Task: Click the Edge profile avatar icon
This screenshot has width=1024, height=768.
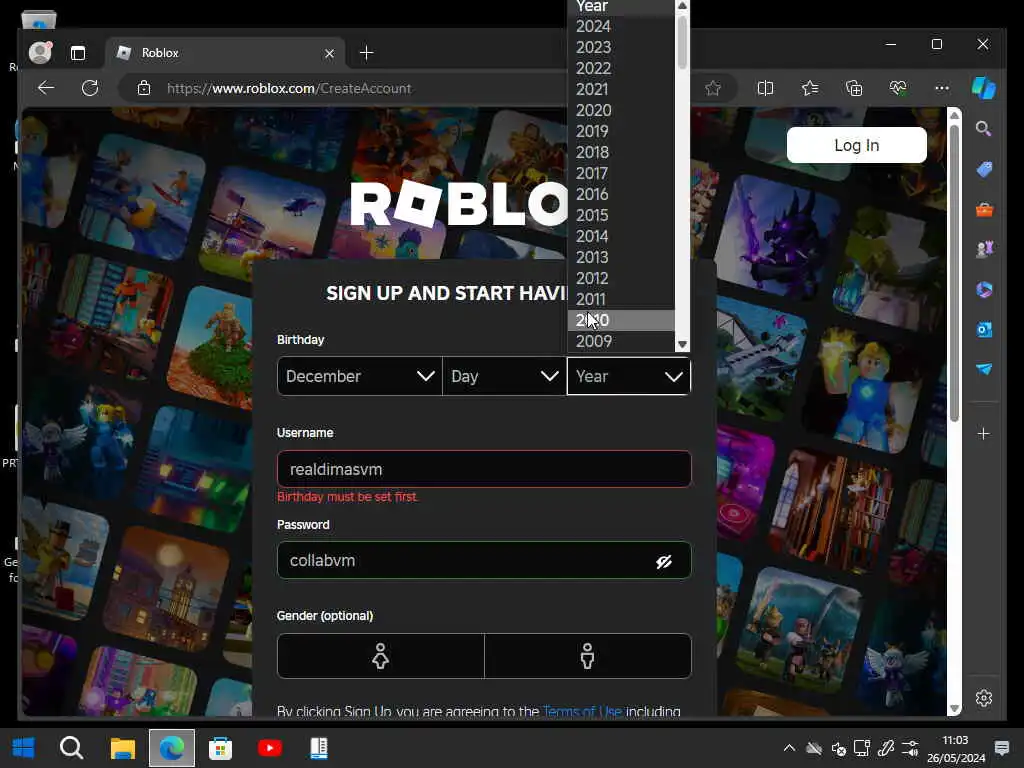Action: pyautogui.click(x=40, y=52)
